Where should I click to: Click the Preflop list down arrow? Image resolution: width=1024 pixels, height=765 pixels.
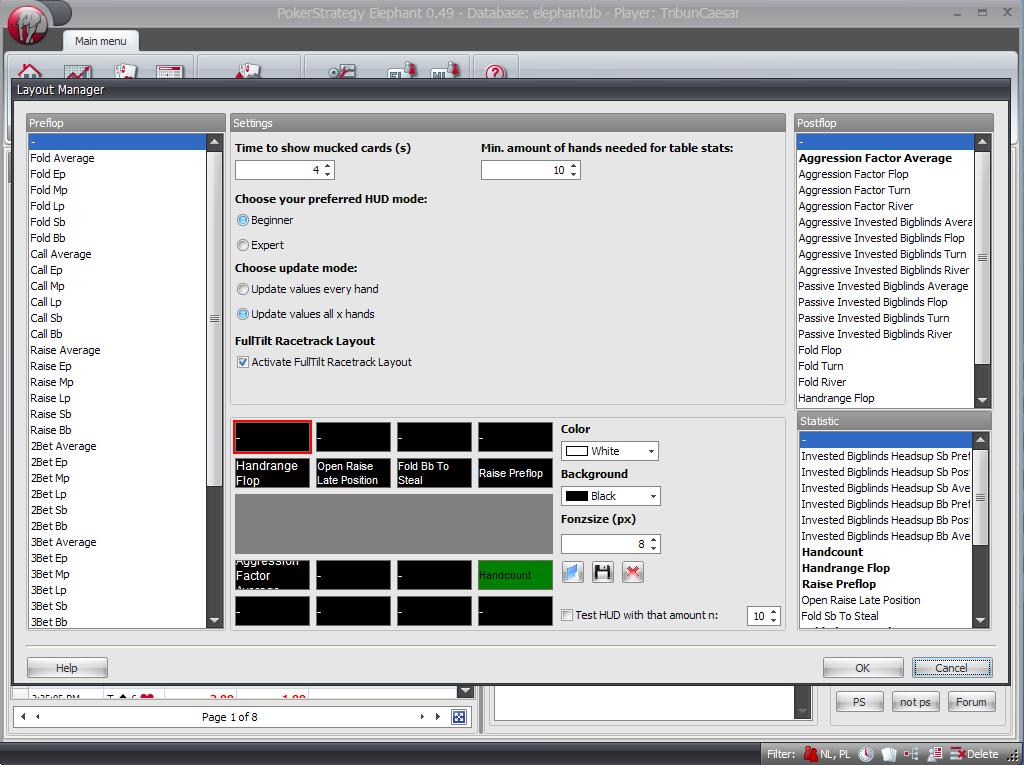click(214, 621)
